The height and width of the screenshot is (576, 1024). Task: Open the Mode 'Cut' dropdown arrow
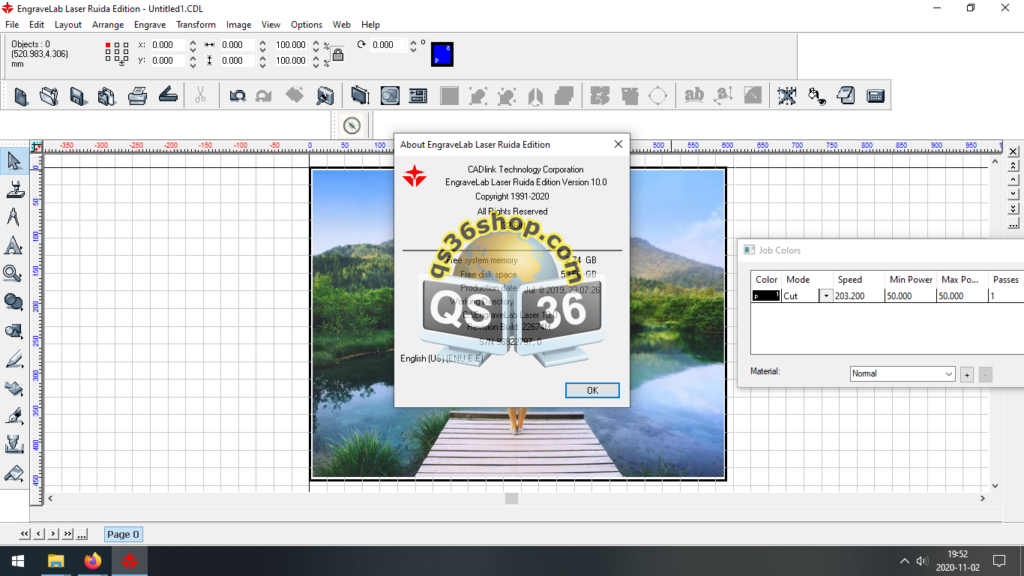pos(825,296)
